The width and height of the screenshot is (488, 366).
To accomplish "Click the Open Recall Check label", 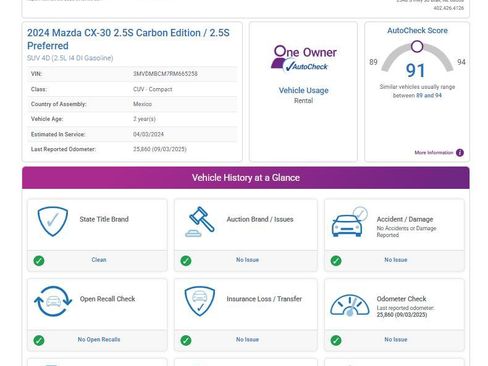I will pyautogui.click(x=108, y=299).
